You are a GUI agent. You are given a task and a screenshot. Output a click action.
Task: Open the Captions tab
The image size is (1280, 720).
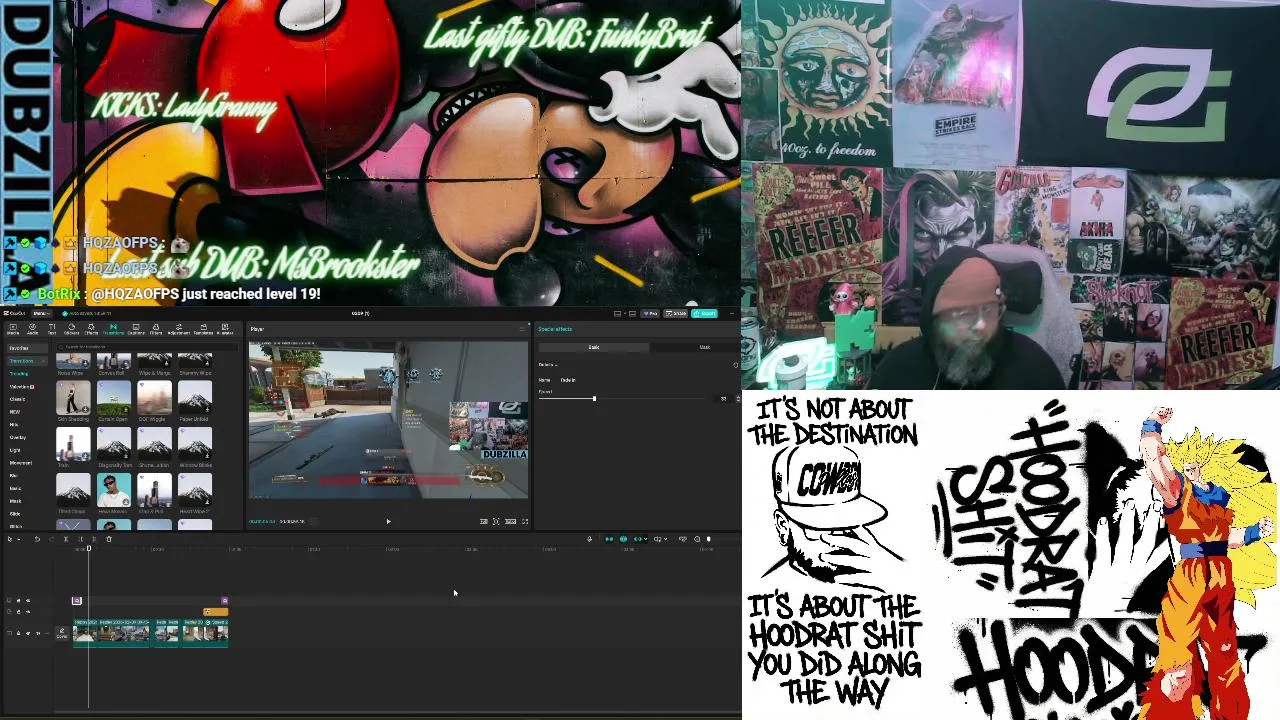(x=136, y=330)
